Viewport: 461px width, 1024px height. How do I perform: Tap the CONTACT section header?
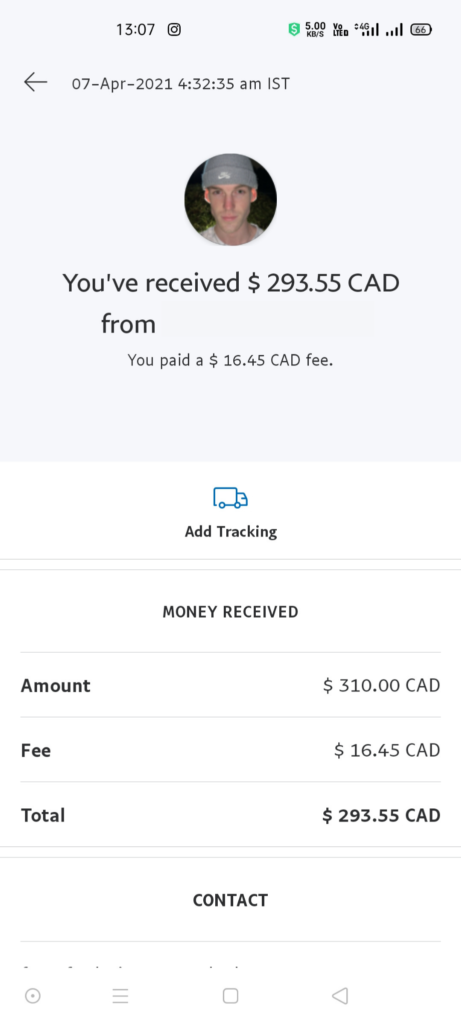click(x=230, y=900)
